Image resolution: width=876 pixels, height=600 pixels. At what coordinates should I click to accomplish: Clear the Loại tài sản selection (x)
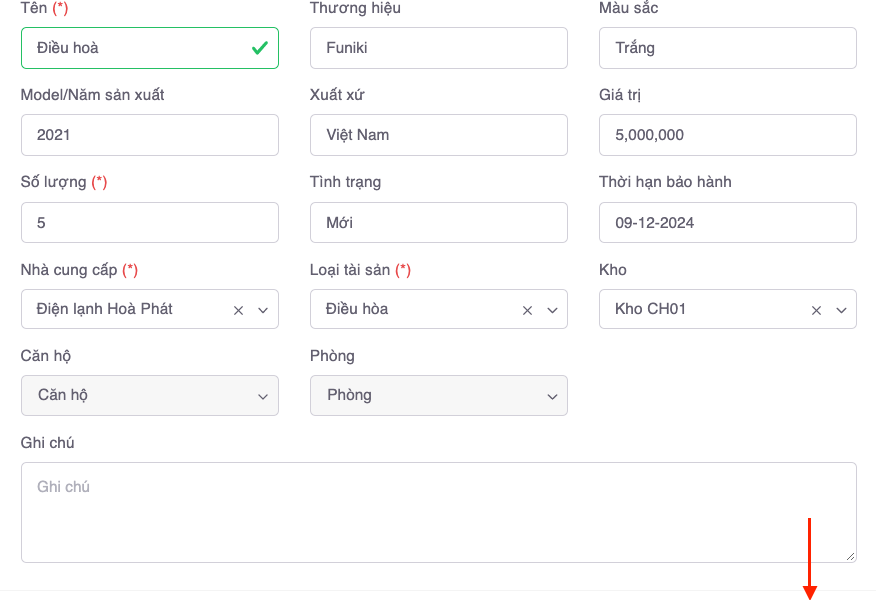coord(527,310)
